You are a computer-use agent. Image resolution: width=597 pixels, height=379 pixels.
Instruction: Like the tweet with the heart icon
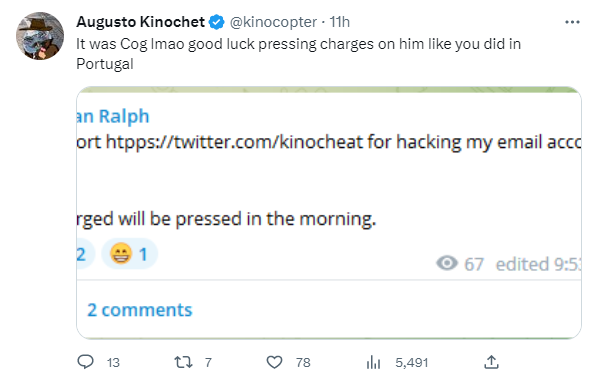click(274, 362)
